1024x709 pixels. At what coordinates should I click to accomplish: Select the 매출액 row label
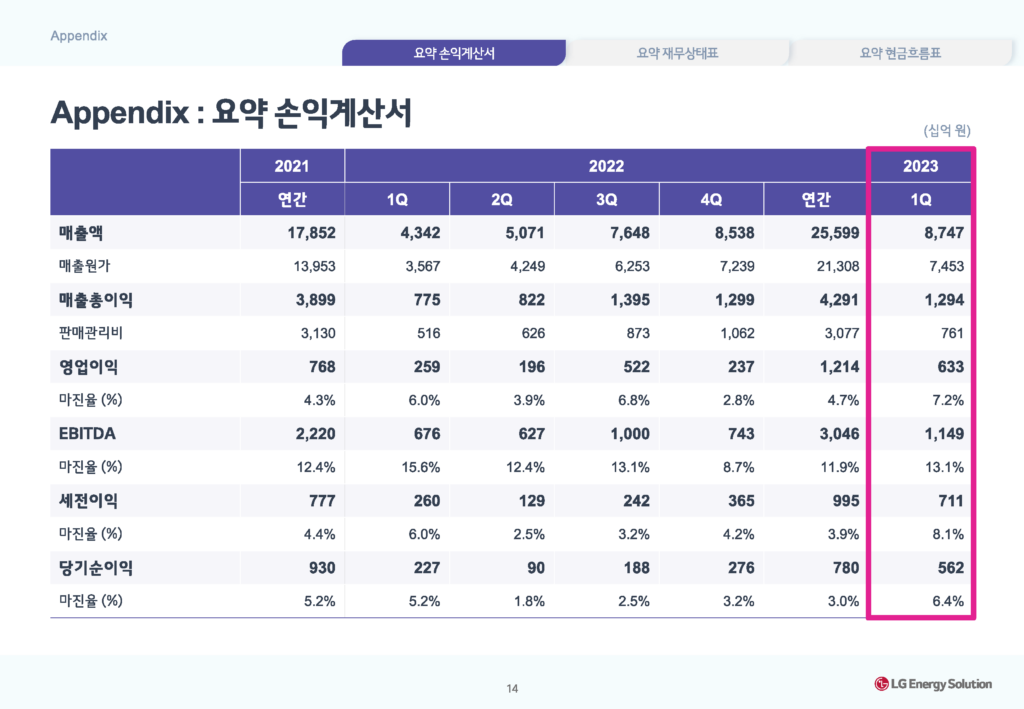[80, 233]
